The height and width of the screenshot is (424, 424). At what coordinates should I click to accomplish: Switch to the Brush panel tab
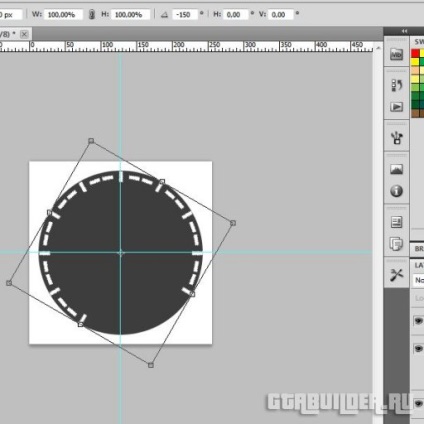419,249
